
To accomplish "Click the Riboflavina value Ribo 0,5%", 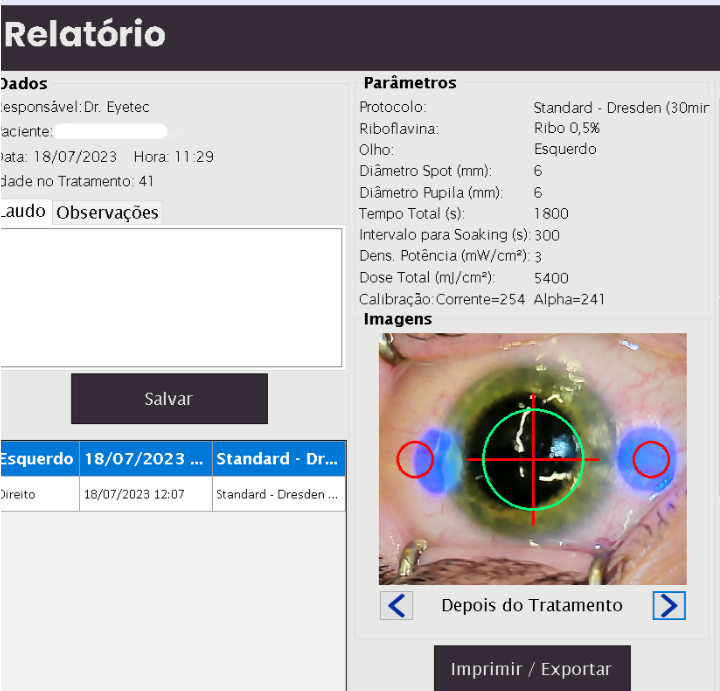I will click(x=567, y=128).
